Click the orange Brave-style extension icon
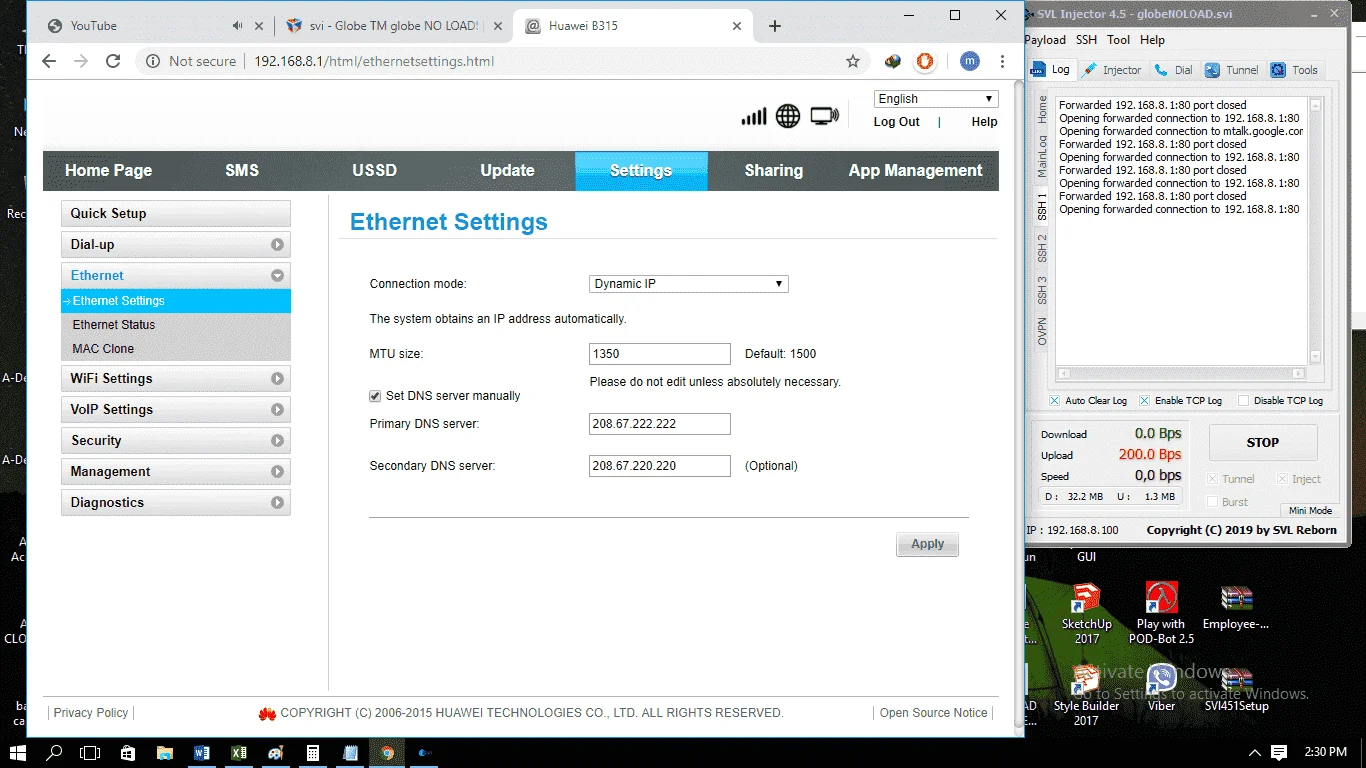Screen dimensions: 1366x768 tap(925, 61)
